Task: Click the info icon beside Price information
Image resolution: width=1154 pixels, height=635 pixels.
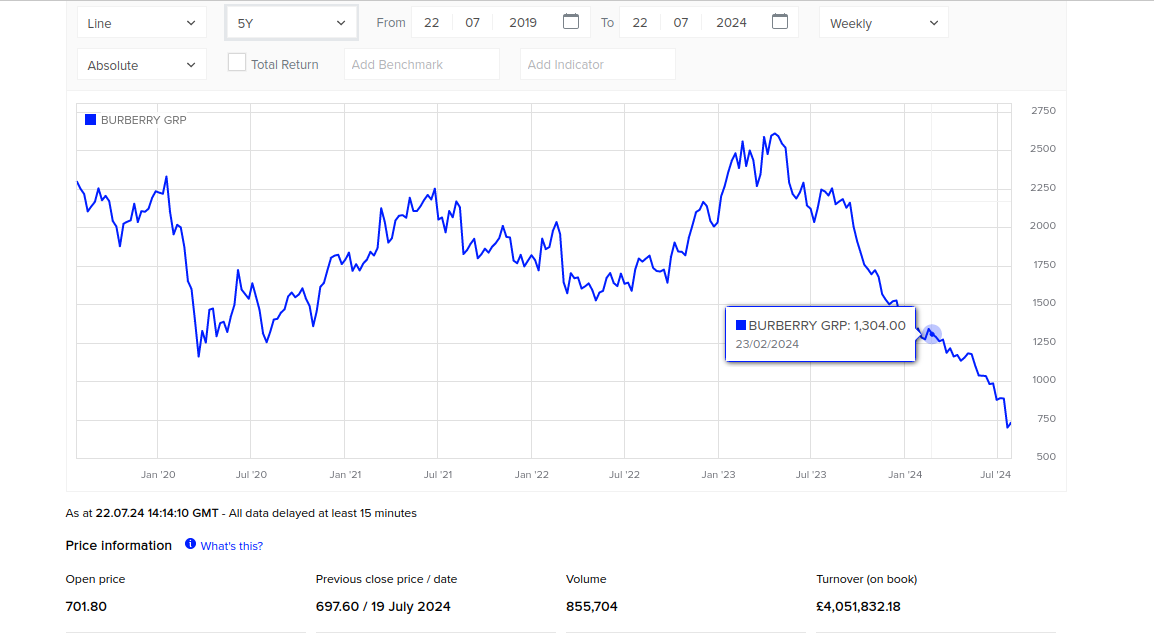Action: coord(190,545)
